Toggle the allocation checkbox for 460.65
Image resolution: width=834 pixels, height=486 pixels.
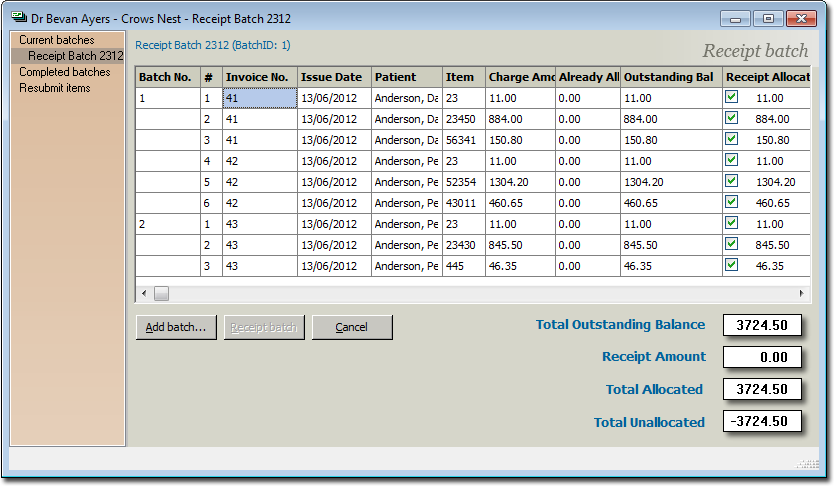point(731,203)
